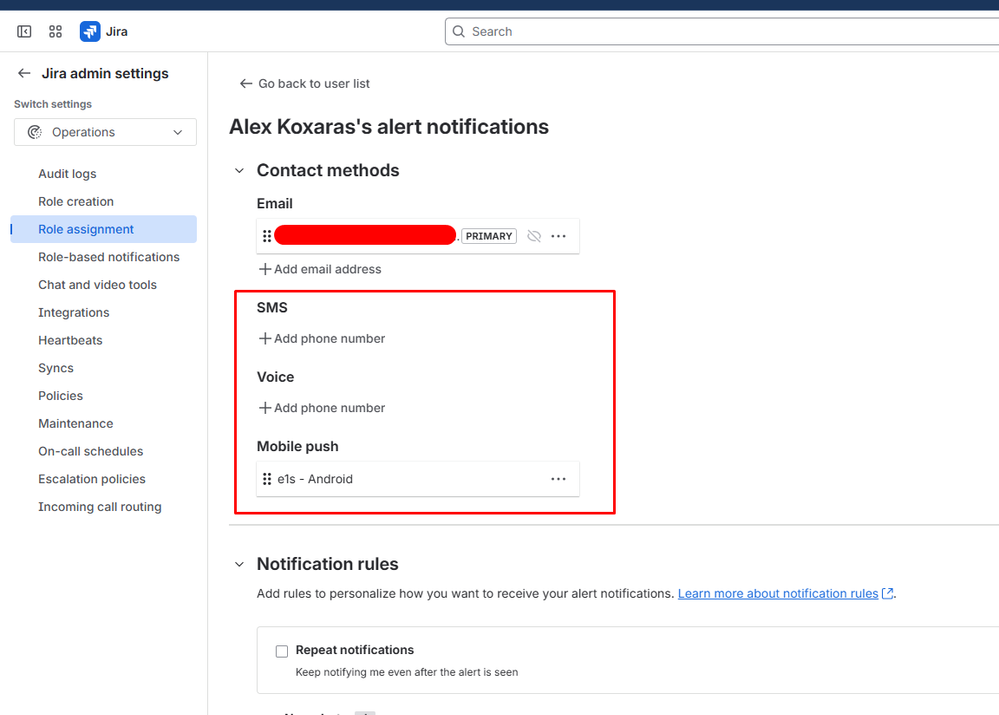Click Add email address
Viewport: 999px width, 715px height.
[327, 269]
